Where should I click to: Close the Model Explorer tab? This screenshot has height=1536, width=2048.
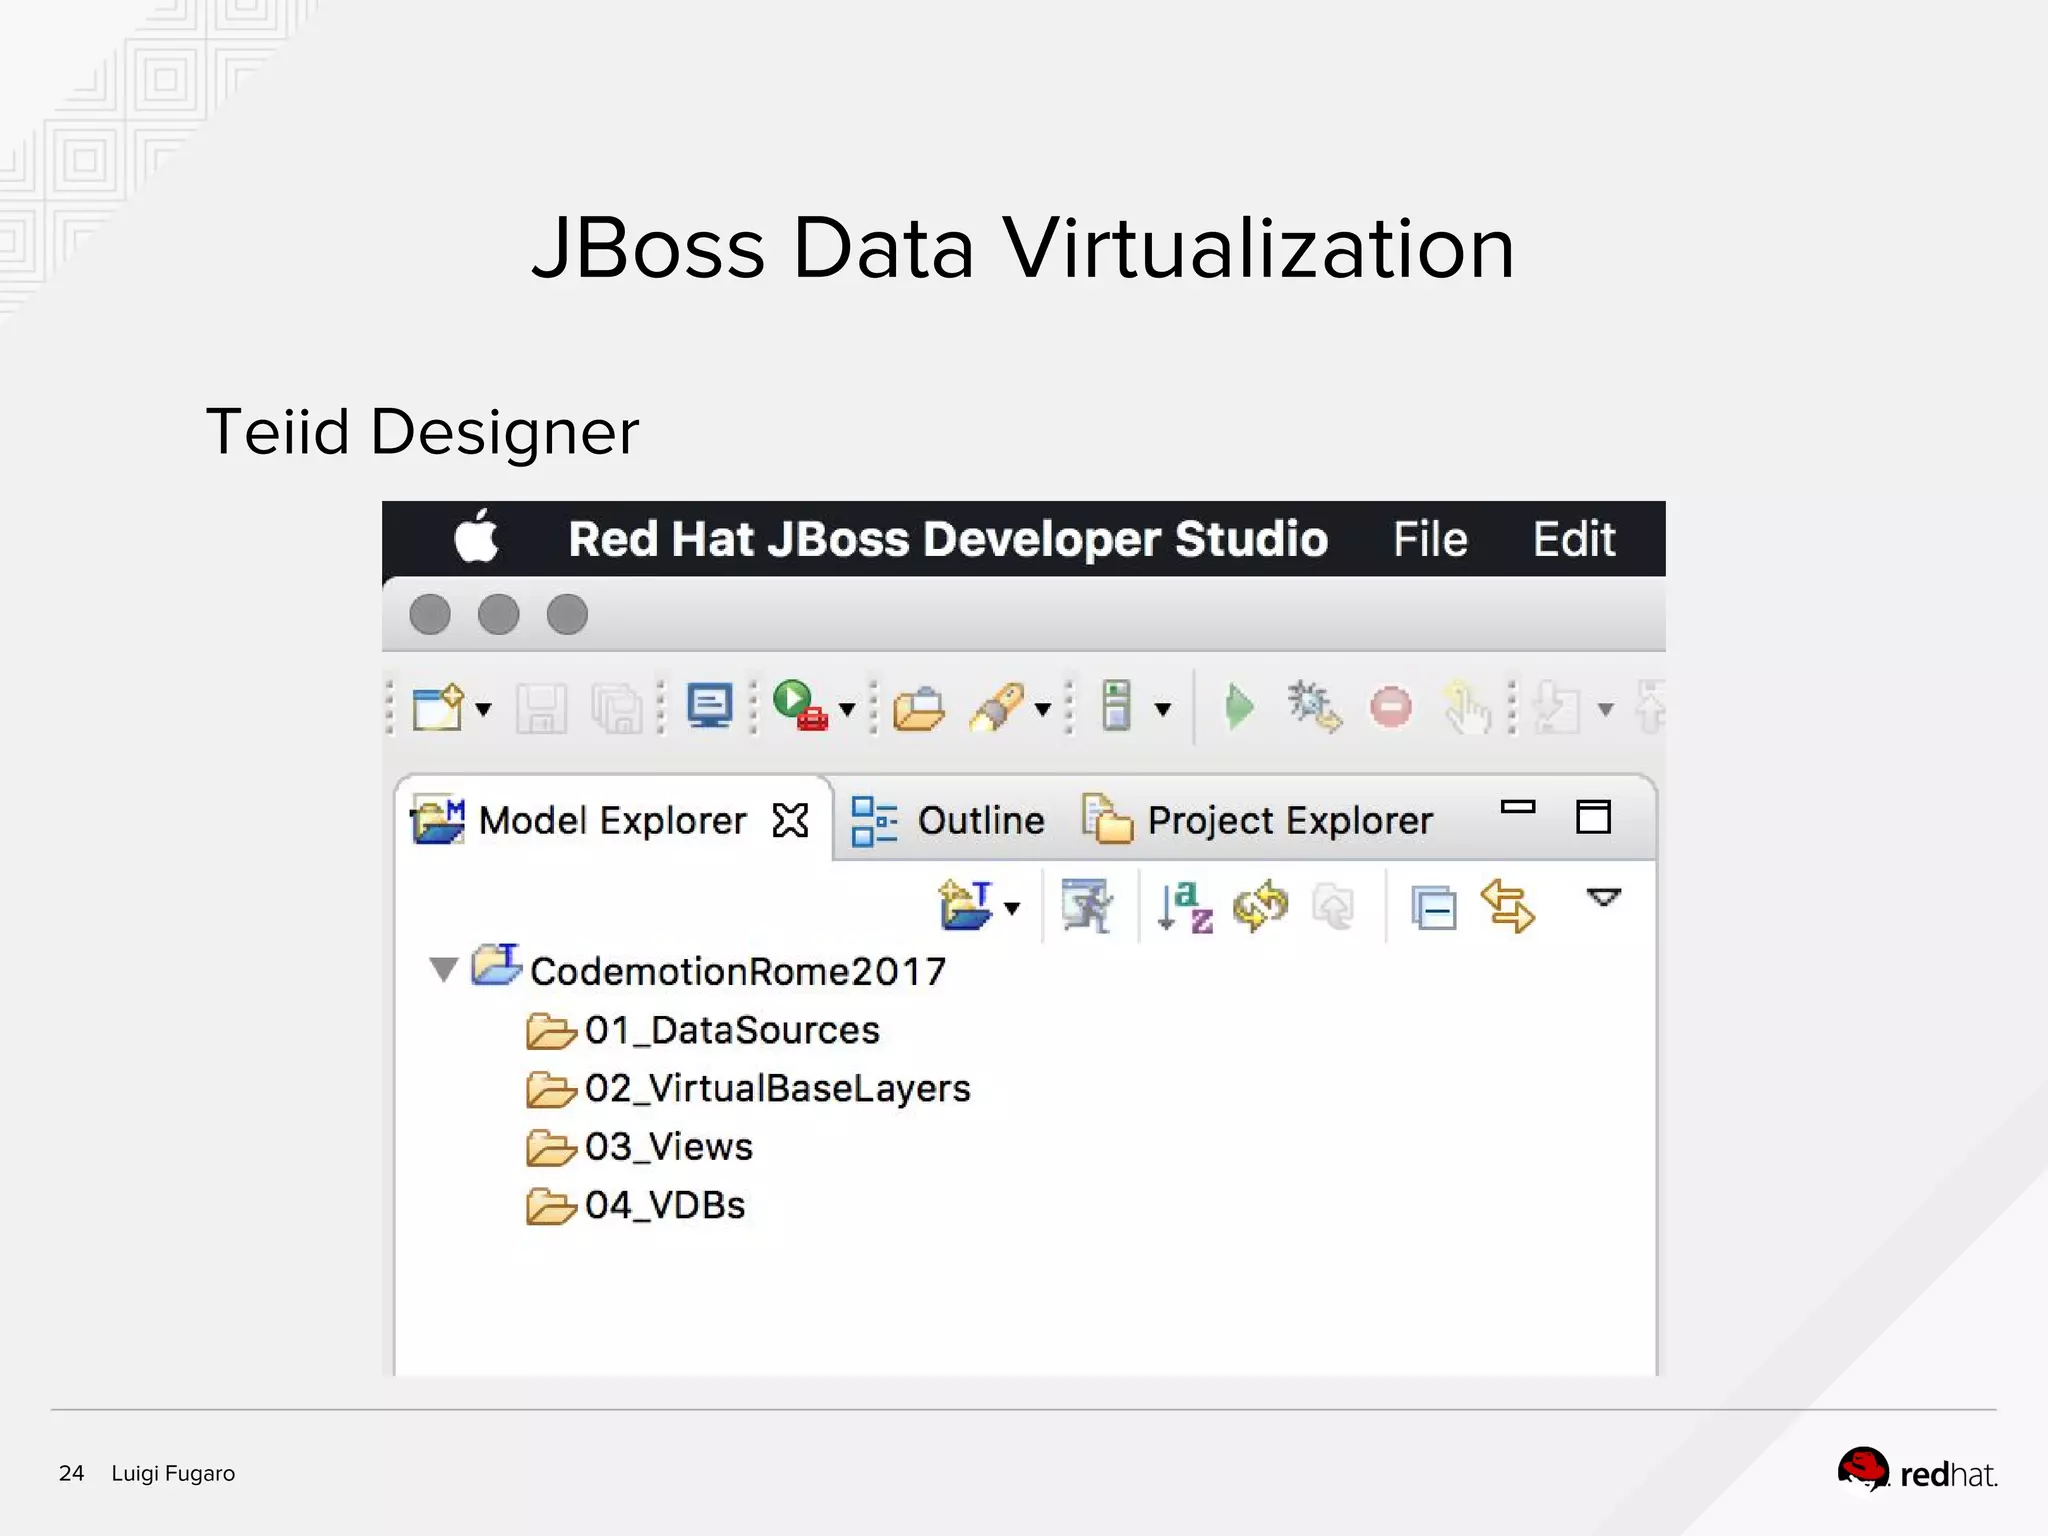pos(790,820)
